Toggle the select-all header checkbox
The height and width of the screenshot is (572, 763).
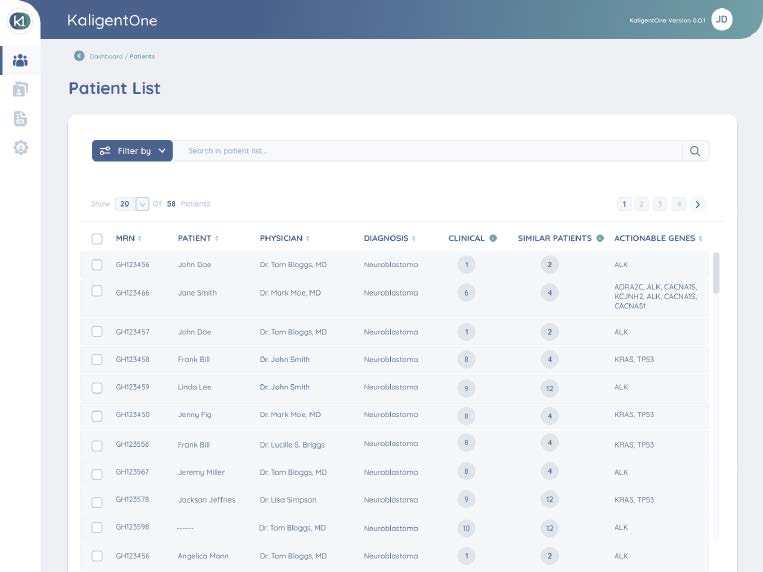[x=97, y=239]
